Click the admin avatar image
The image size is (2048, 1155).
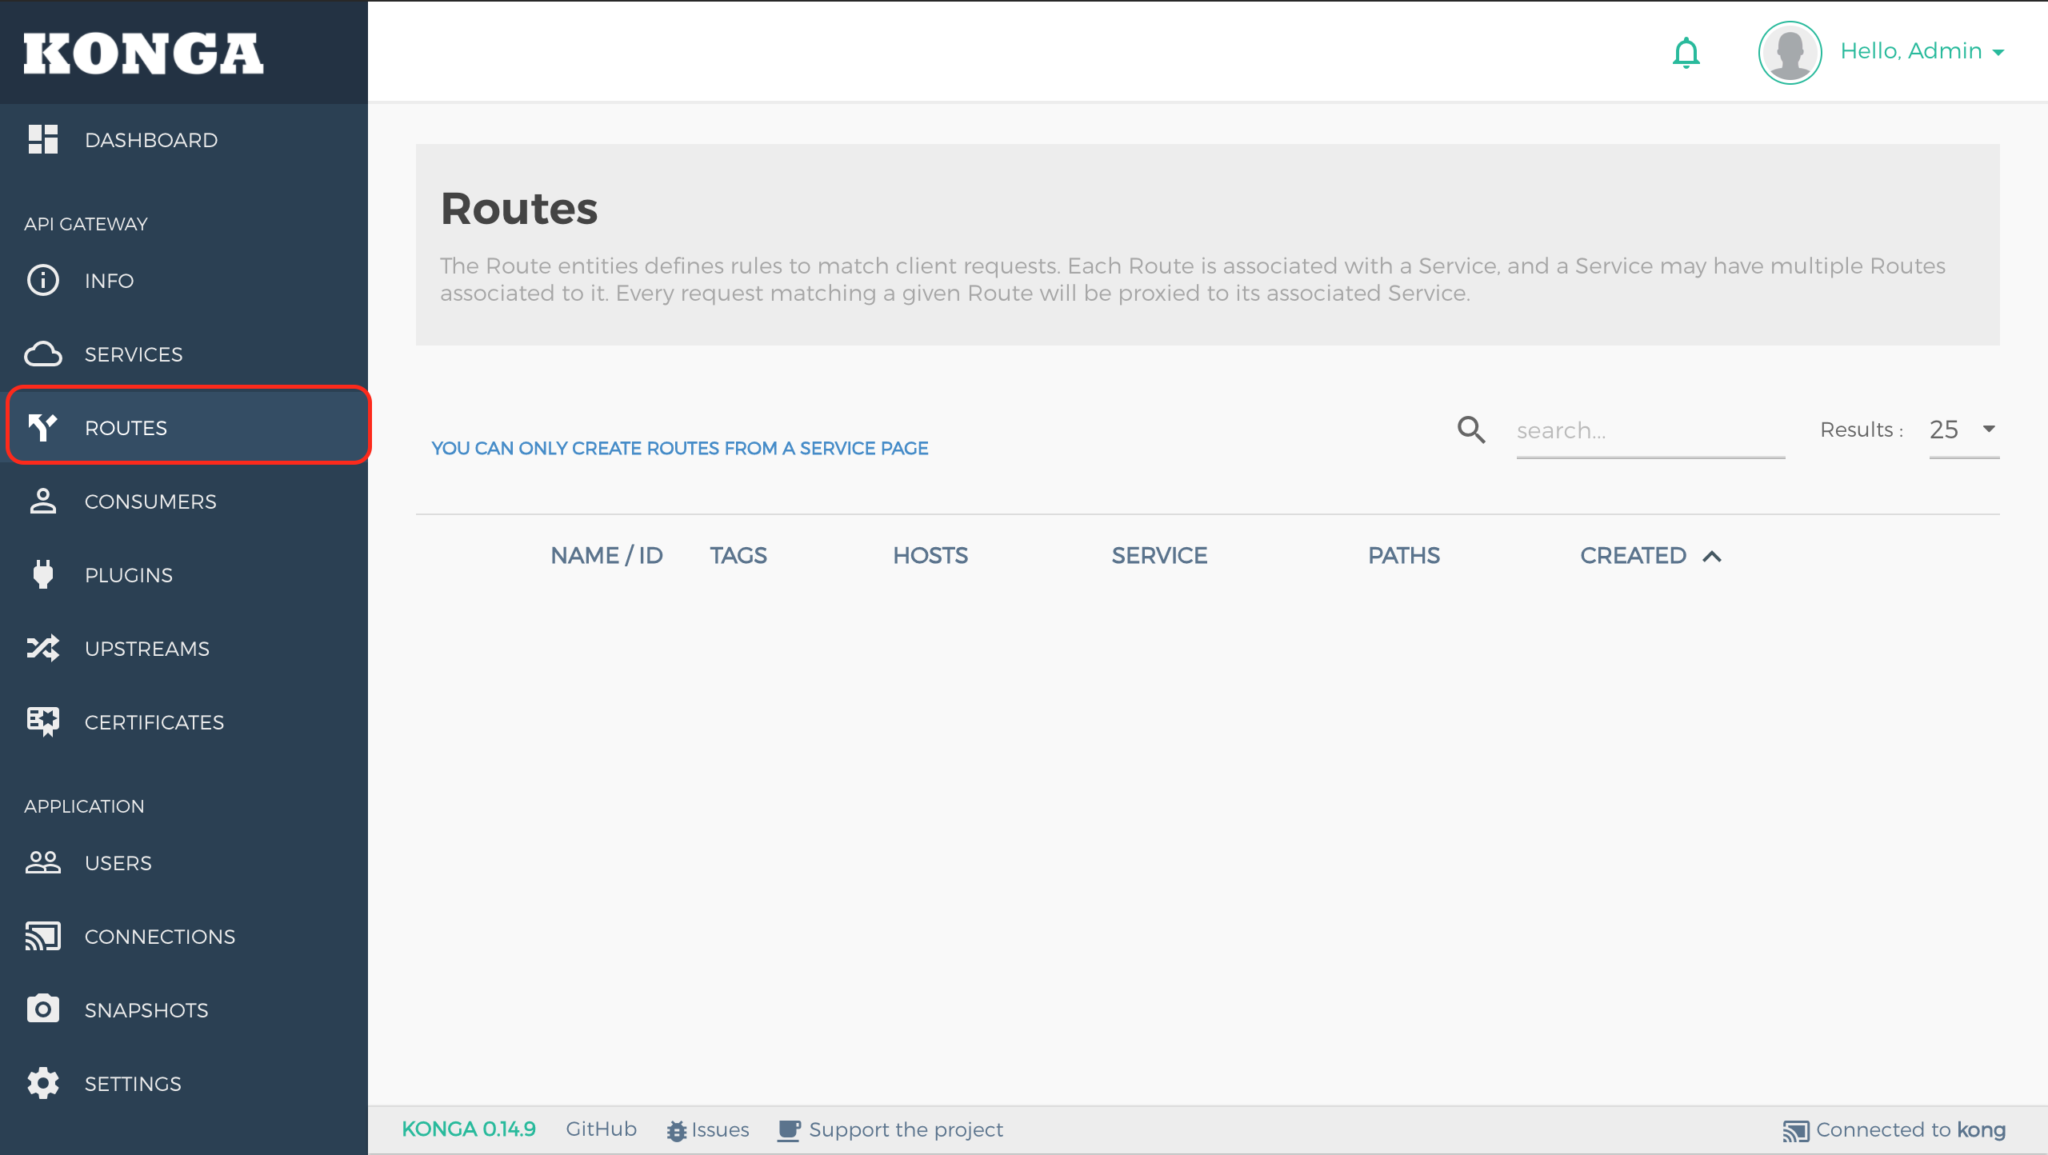pyautogui.click(x=1789, y=52)
